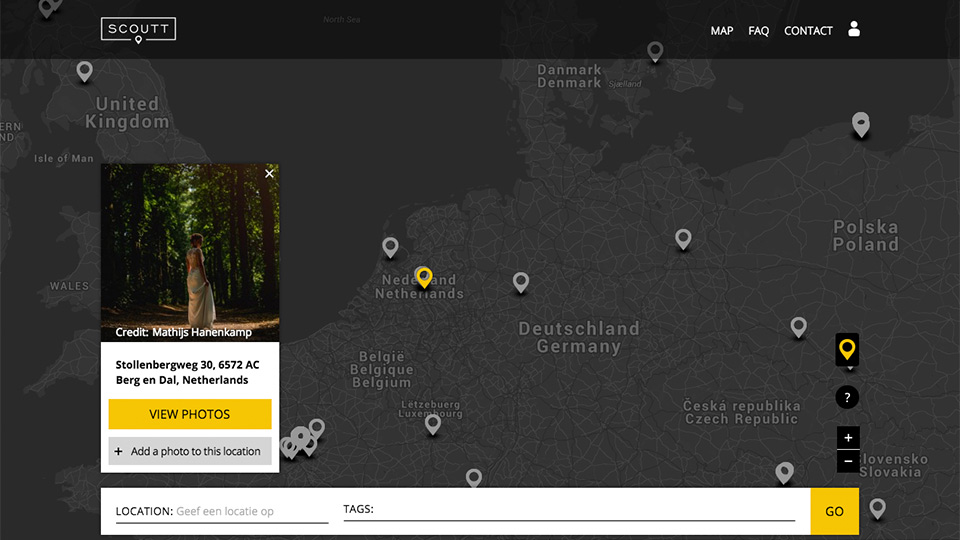Click the Polska Poland map label
The height and width of the screenshot is (540, 960).
point(866,236)
